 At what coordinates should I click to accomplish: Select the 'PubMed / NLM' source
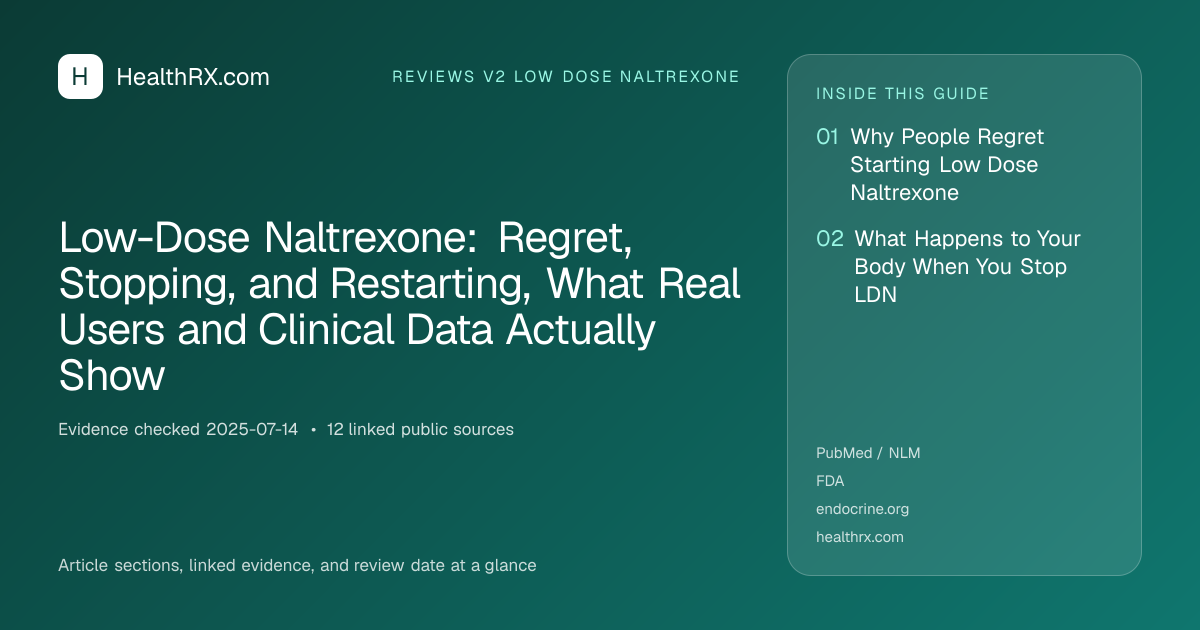tap(868, 453)
